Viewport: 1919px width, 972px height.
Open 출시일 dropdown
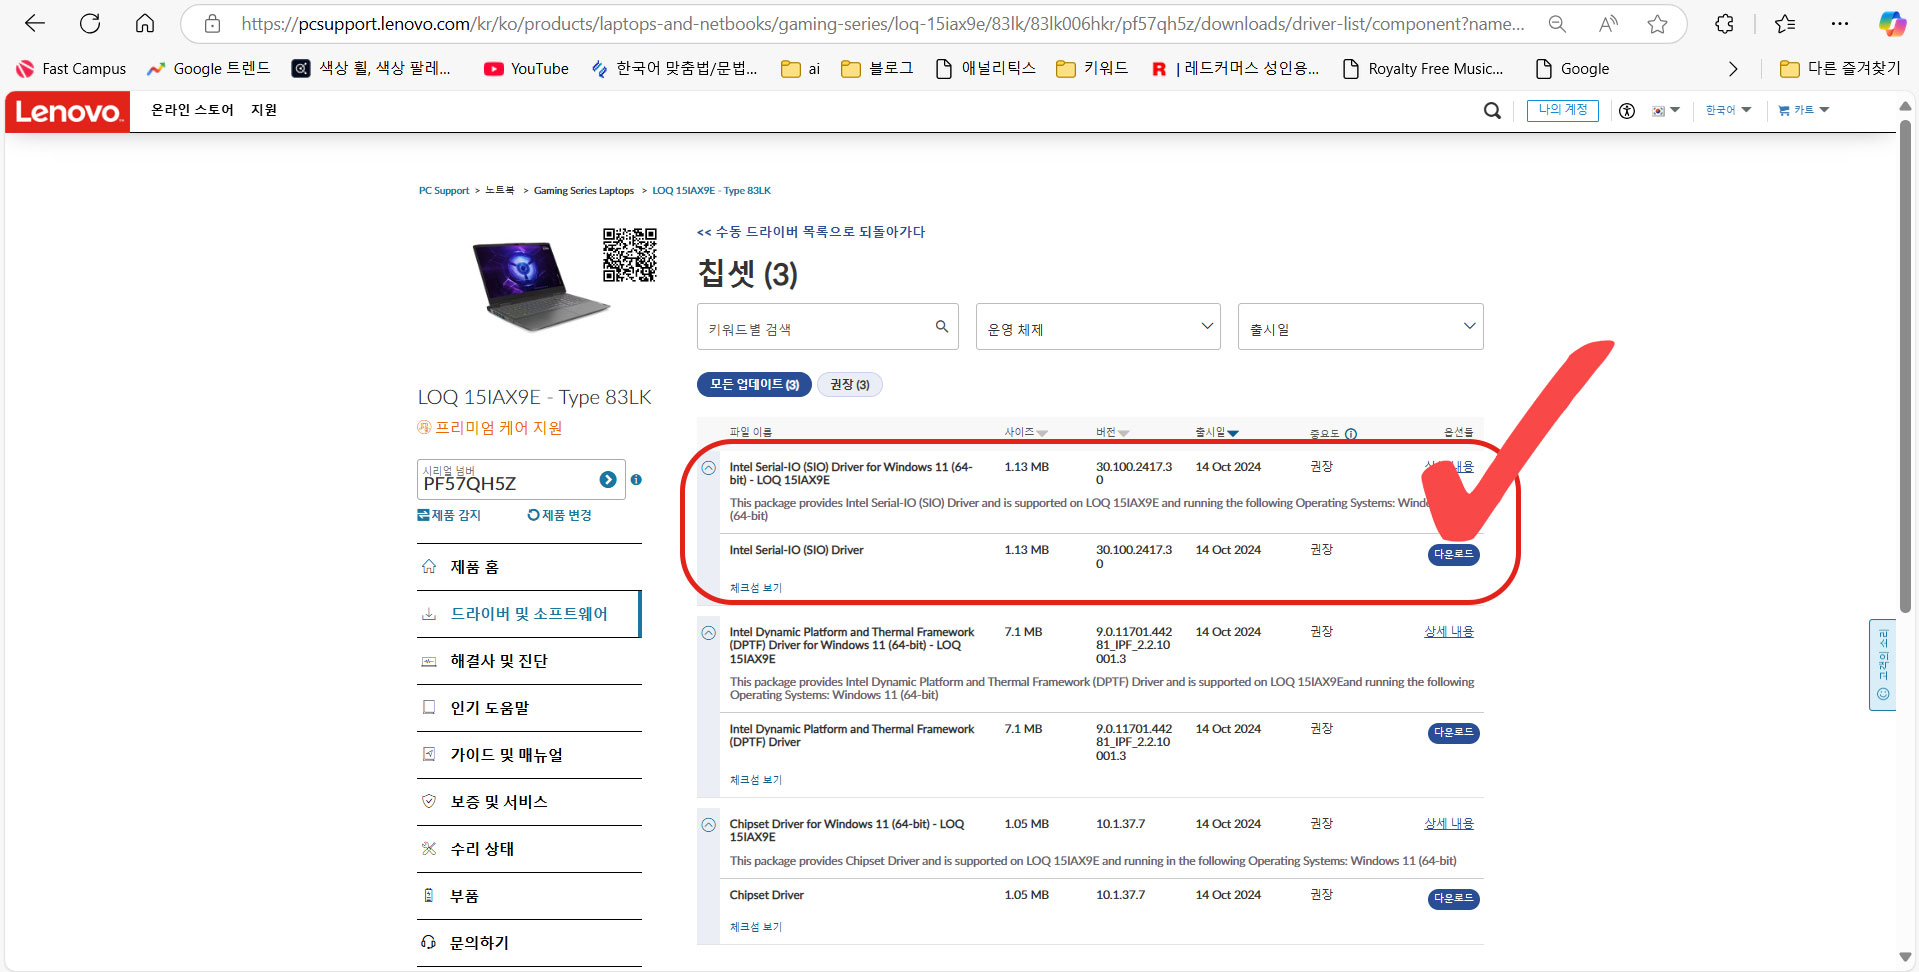click(x=1360, y=327)
